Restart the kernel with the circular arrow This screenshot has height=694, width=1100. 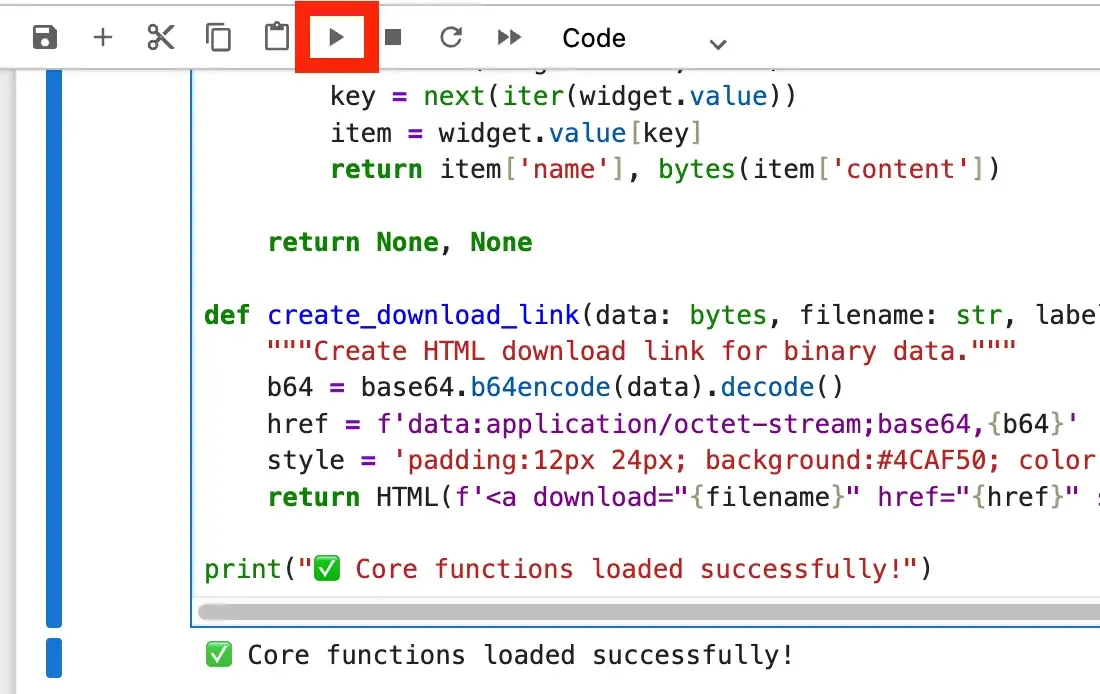[451, 36]
